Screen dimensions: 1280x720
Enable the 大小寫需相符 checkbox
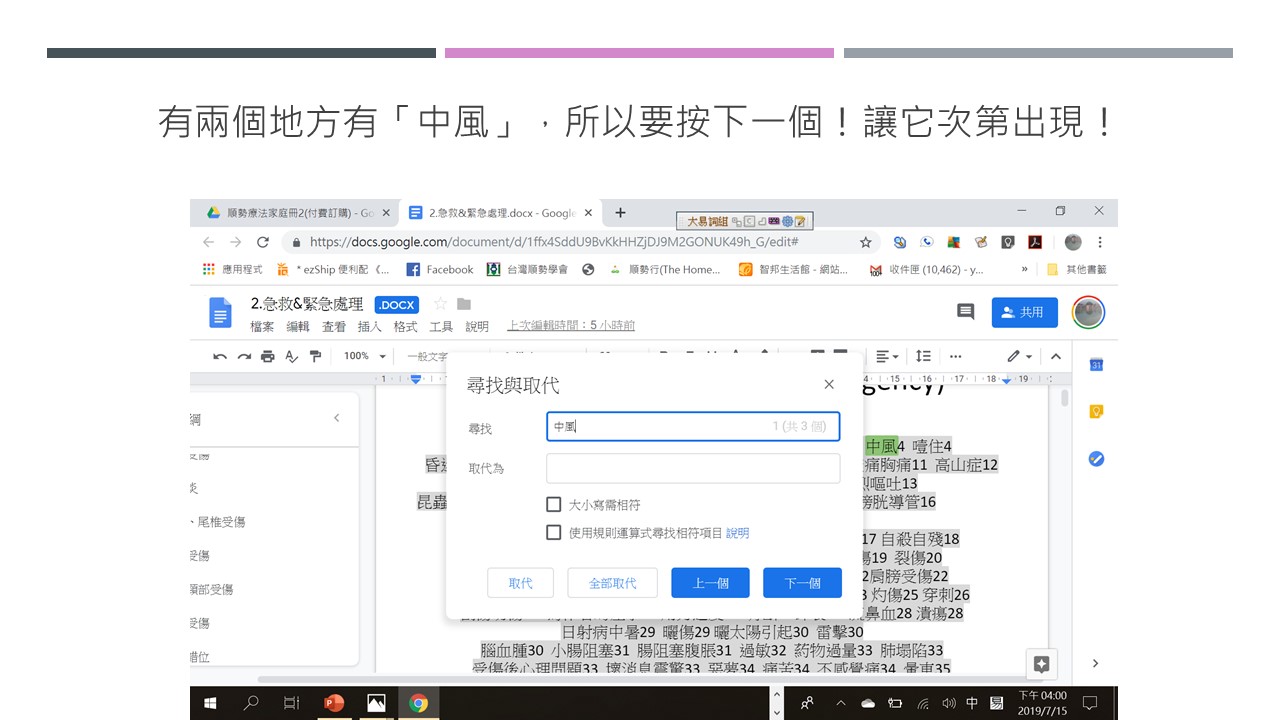[x=554, y=505]
